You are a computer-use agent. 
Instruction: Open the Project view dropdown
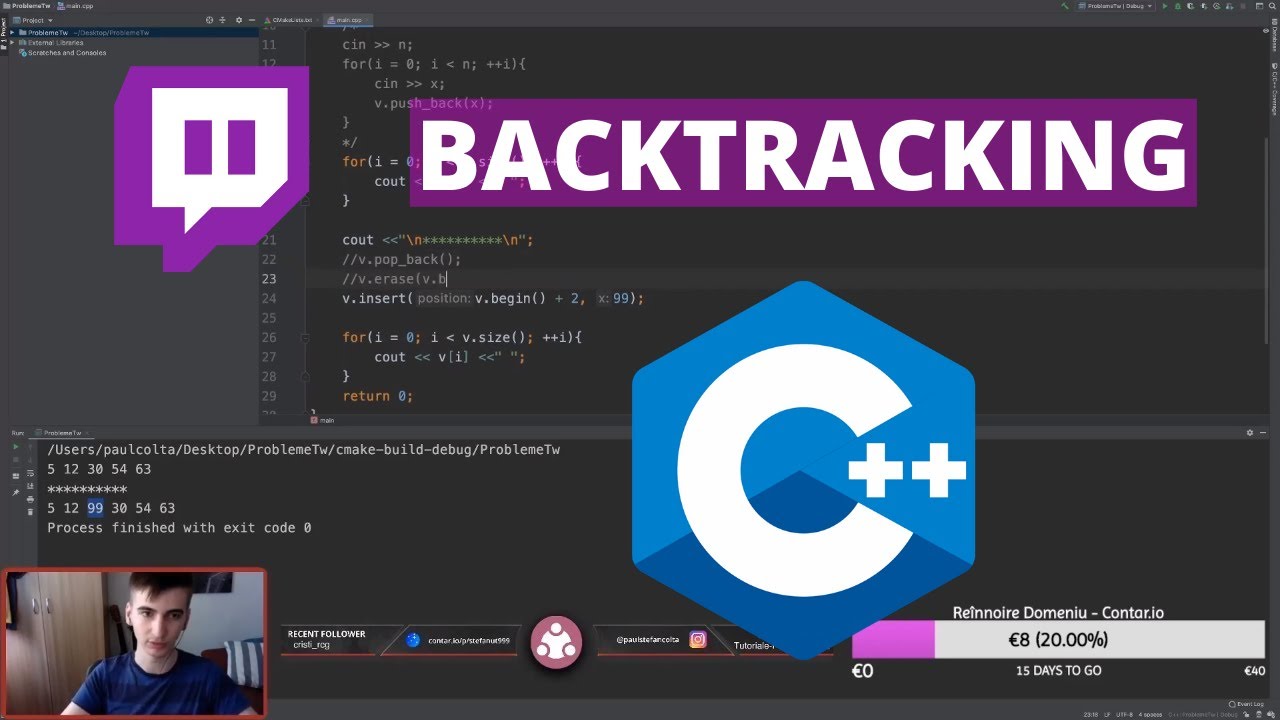pos(33,20)
